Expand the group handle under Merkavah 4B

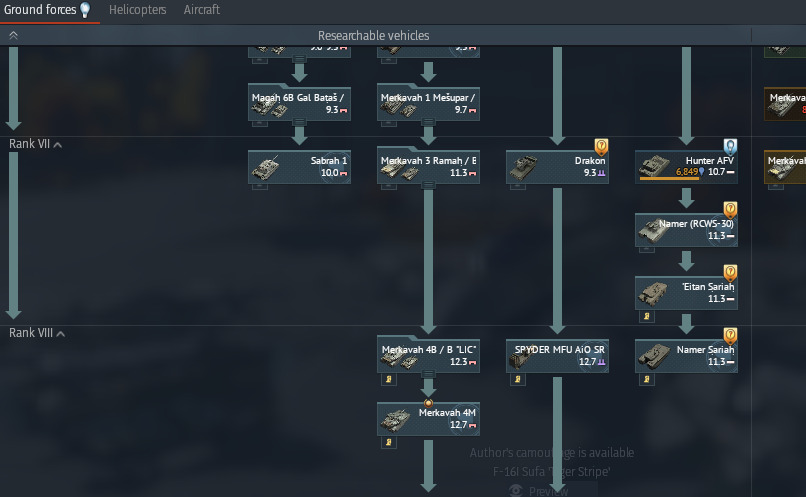point(428,374)
